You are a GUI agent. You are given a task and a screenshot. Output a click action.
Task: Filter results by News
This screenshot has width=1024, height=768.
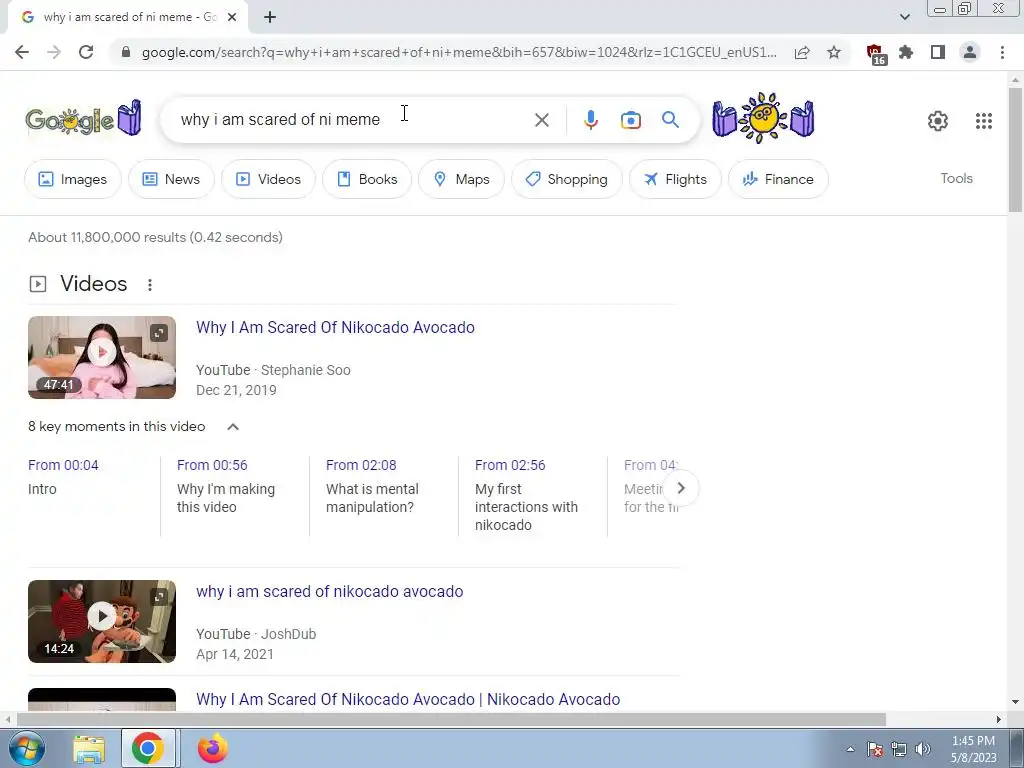pos(171,179)
